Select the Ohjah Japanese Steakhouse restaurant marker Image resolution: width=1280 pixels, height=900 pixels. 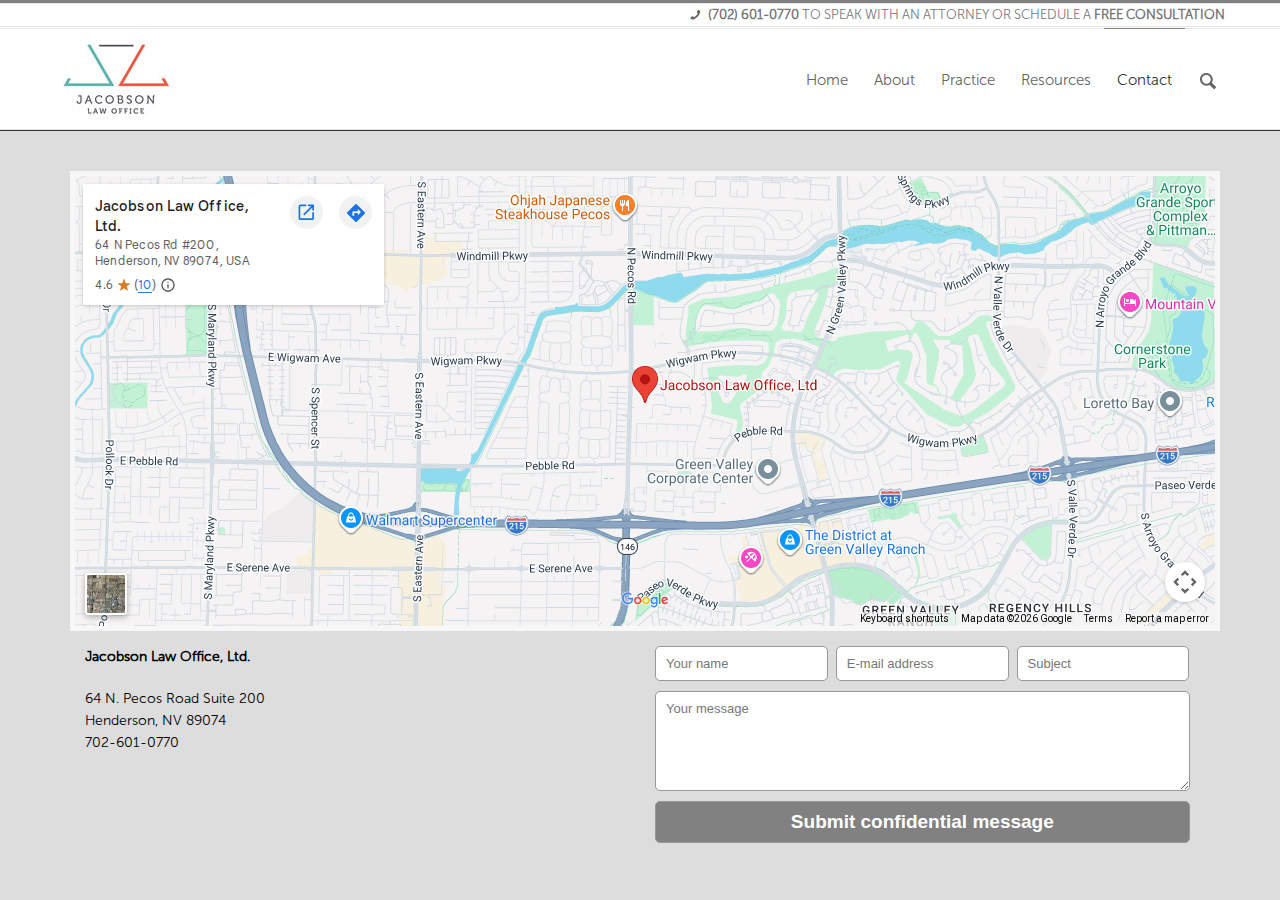click(x=625, y=206)
